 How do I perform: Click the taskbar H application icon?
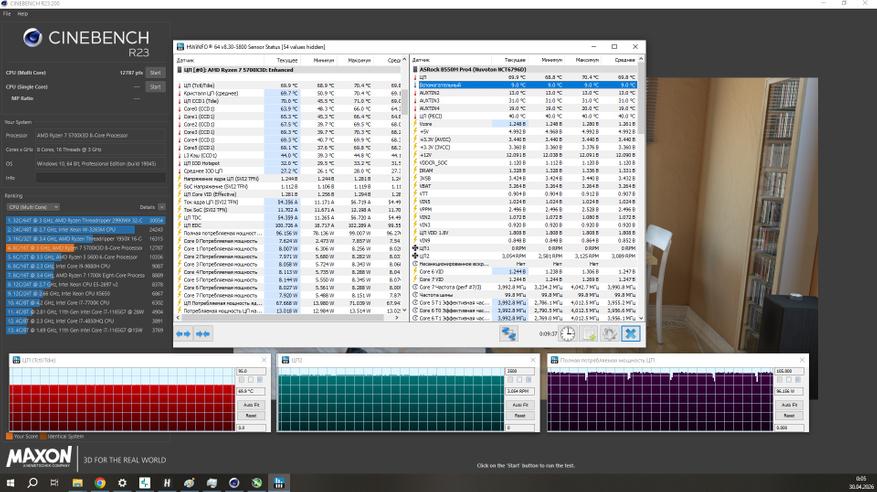click(167, 482)
